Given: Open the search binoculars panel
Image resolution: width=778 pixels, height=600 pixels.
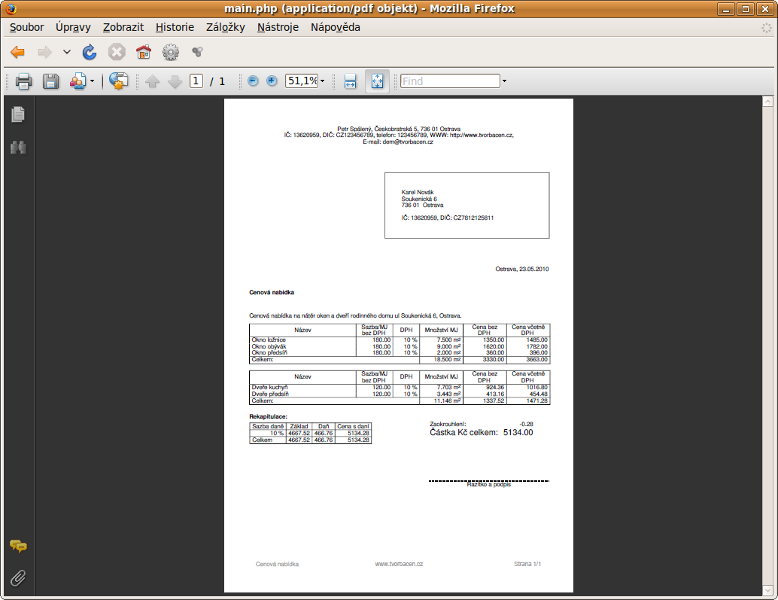Looking at the screenshot, I should point(18,147).
